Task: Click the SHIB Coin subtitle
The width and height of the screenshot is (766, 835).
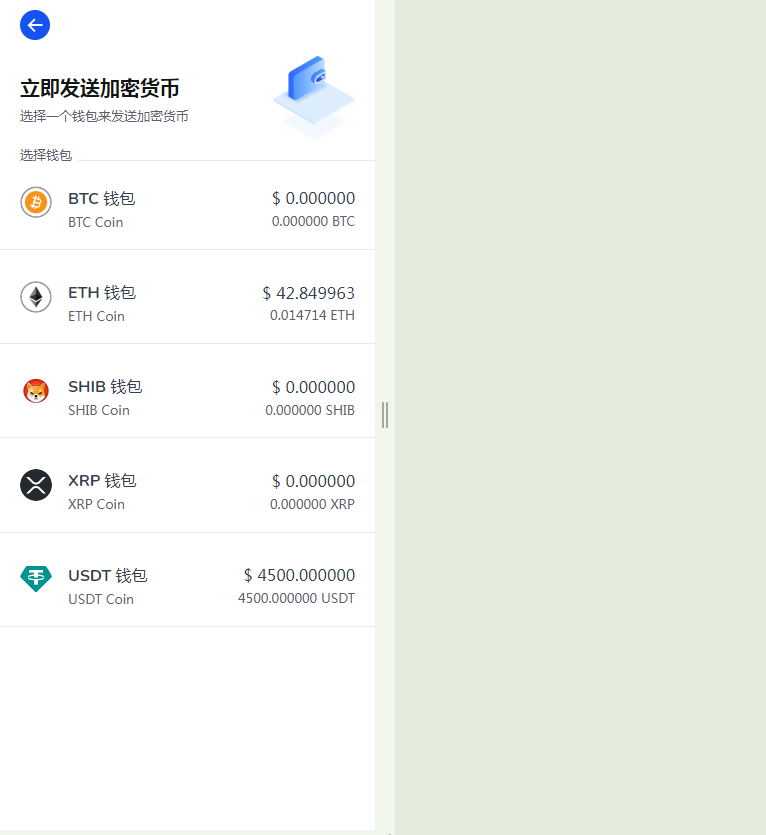Action: coord(99,410)
